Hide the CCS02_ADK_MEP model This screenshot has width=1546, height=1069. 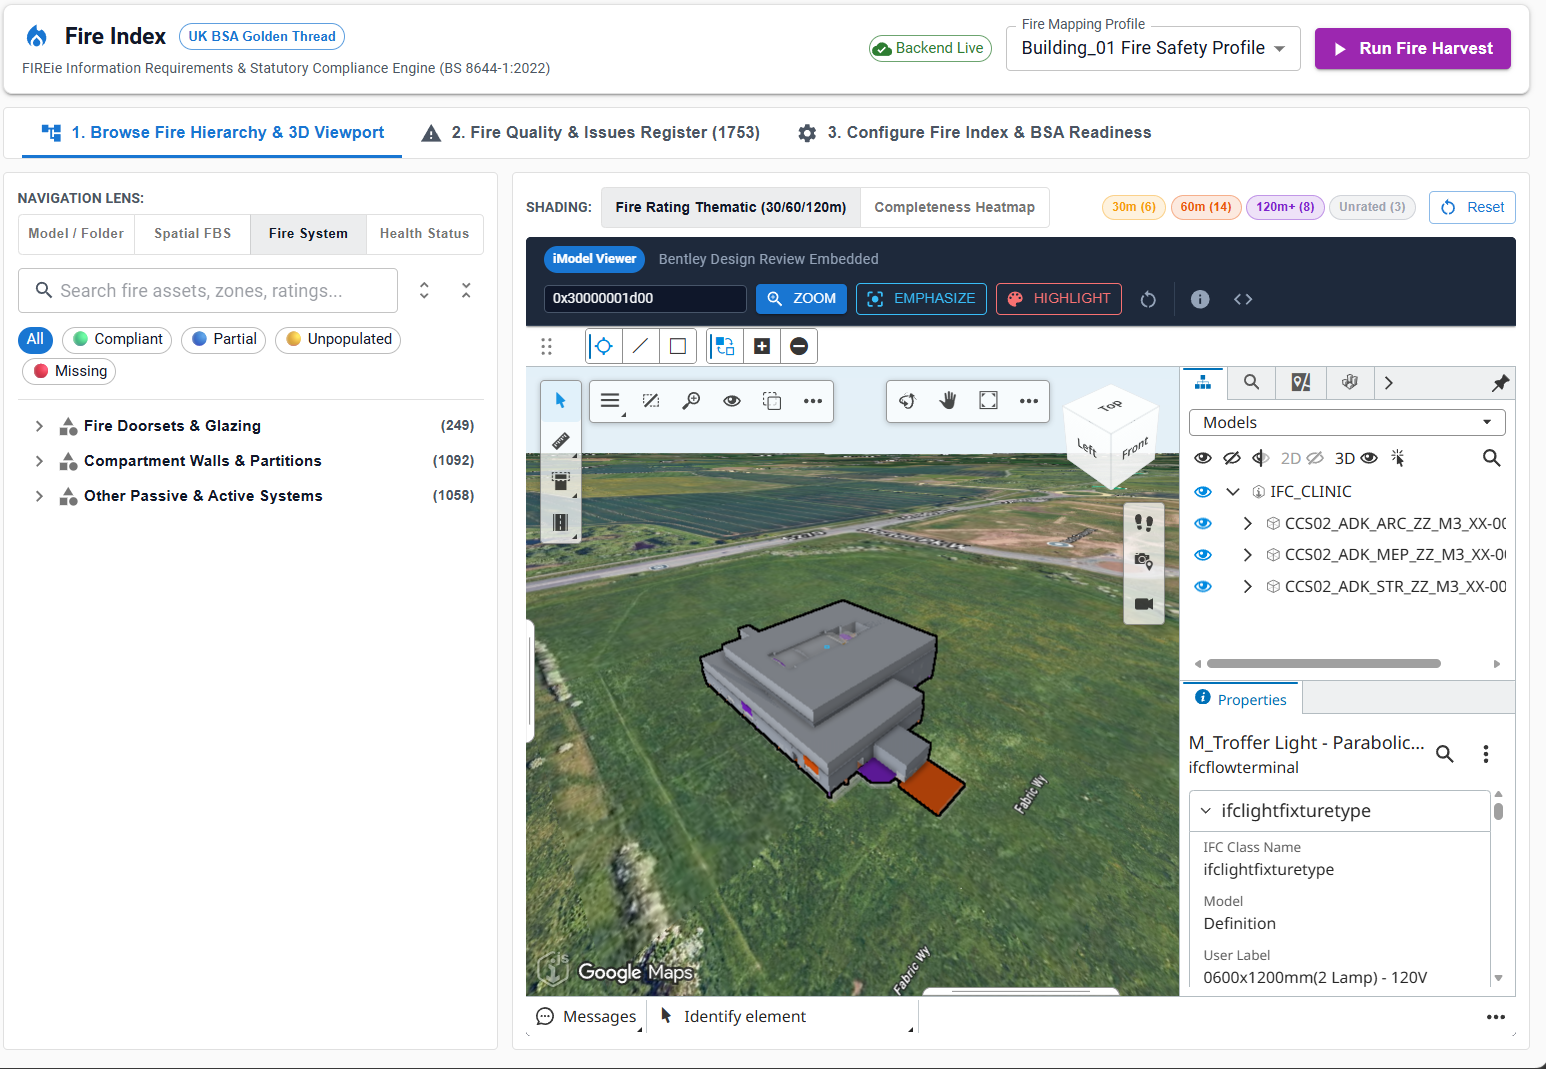(1203, 555)
